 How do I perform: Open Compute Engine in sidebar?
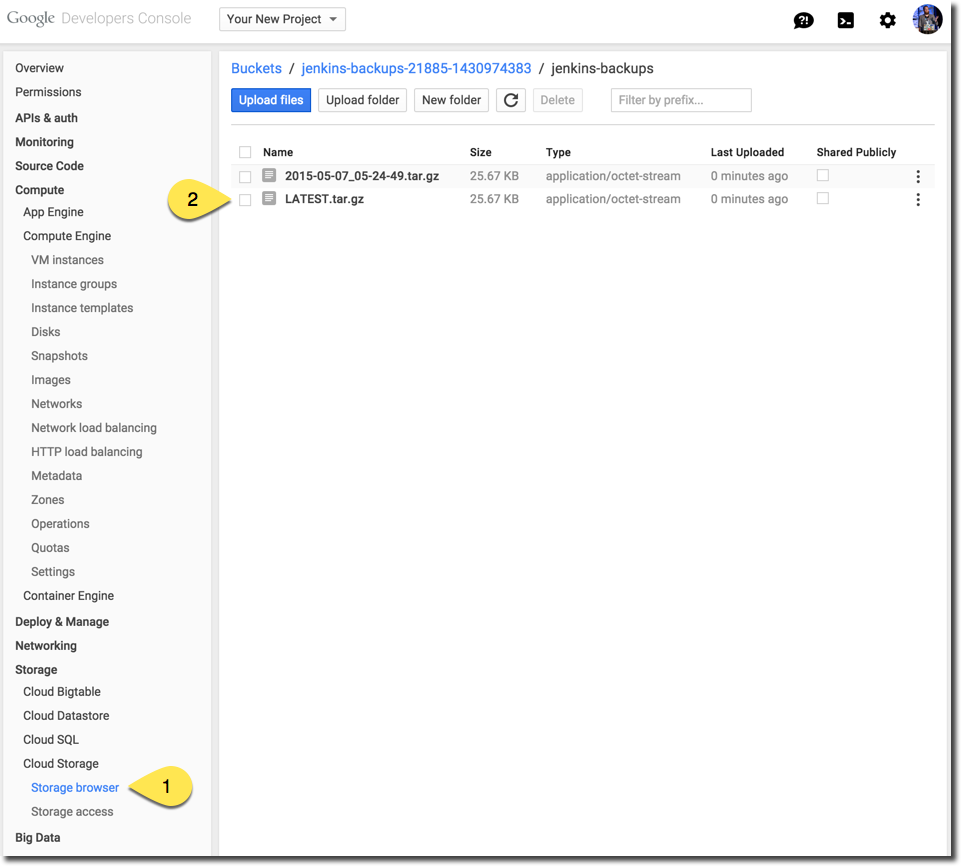67,236
